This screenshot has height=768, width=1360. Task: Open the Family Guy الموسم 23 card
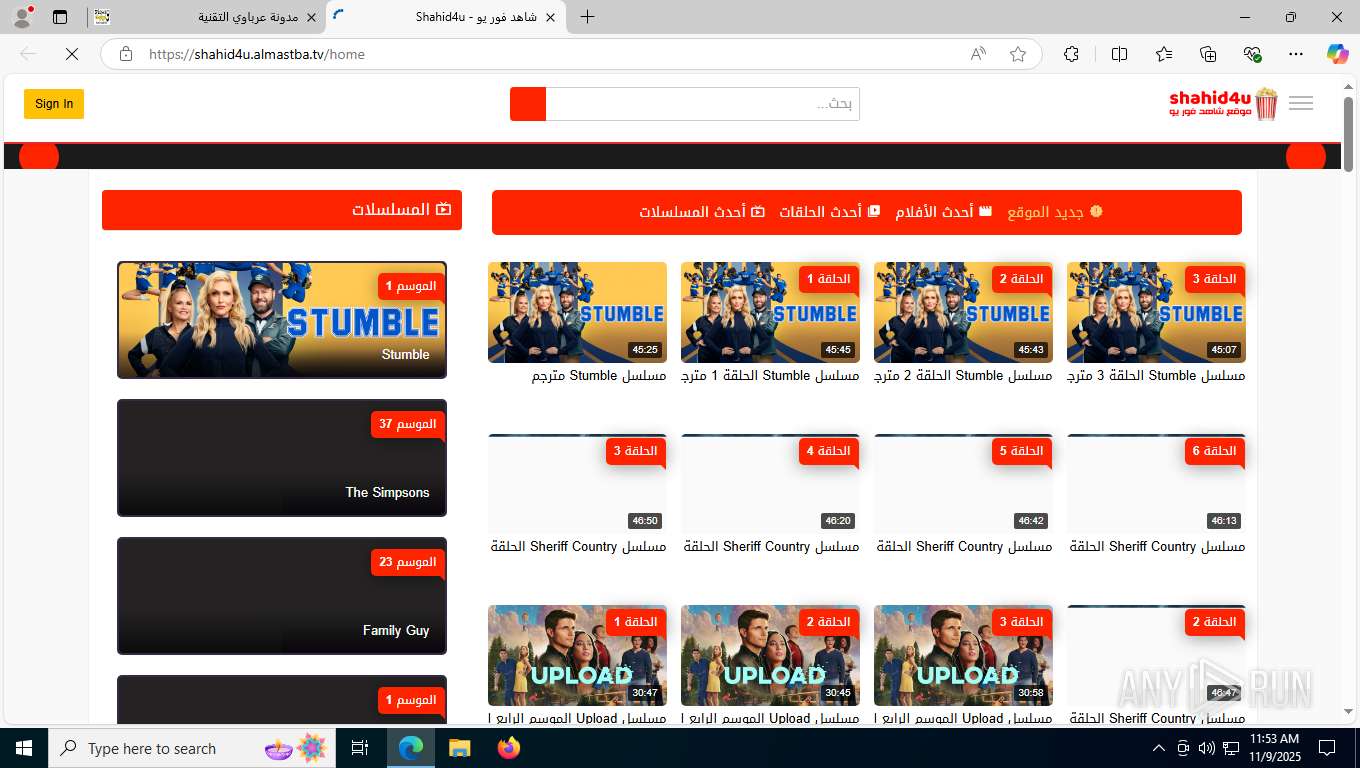(282, 596)
